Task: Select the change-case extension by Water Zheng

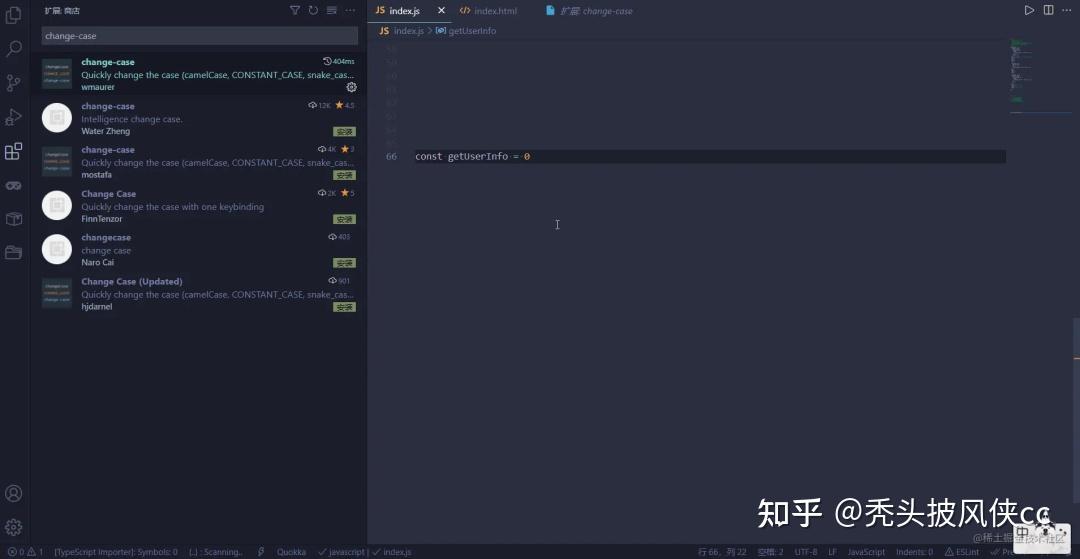Action: click(198, 118)
